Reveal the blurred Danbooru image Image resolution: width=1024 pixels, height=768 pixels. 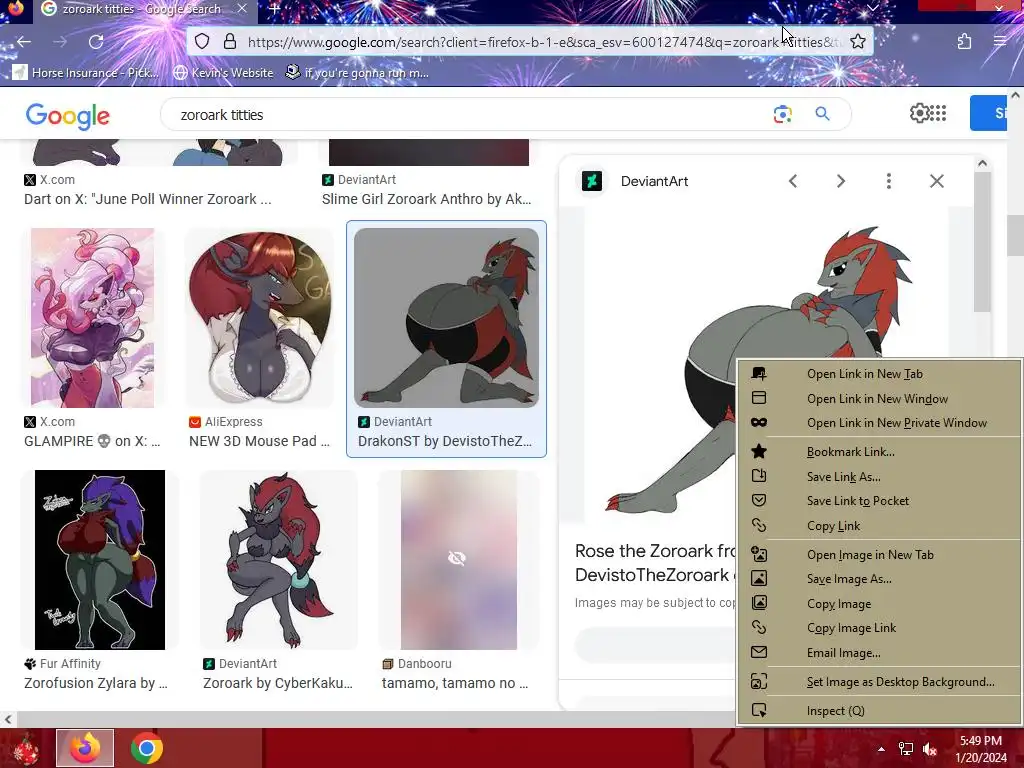tap(457, 558)
